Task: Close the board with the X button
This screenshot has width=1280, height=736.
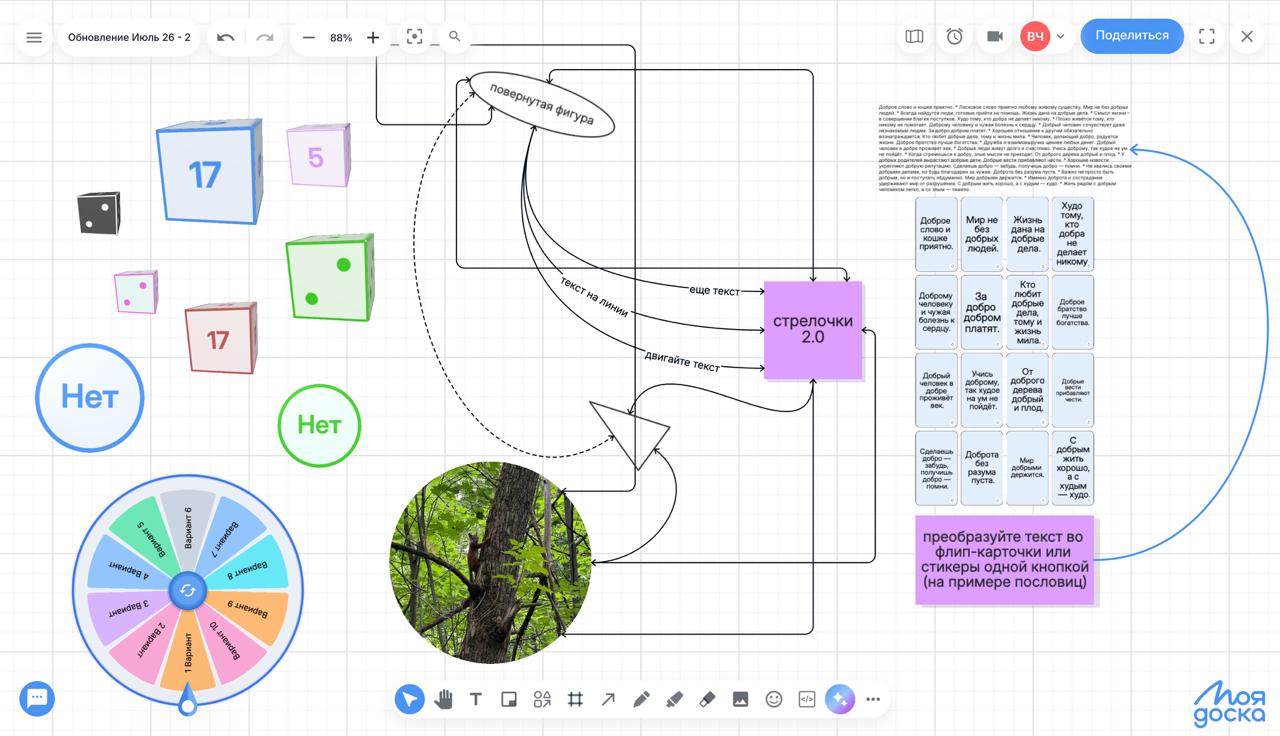Action: point(1247,37)
